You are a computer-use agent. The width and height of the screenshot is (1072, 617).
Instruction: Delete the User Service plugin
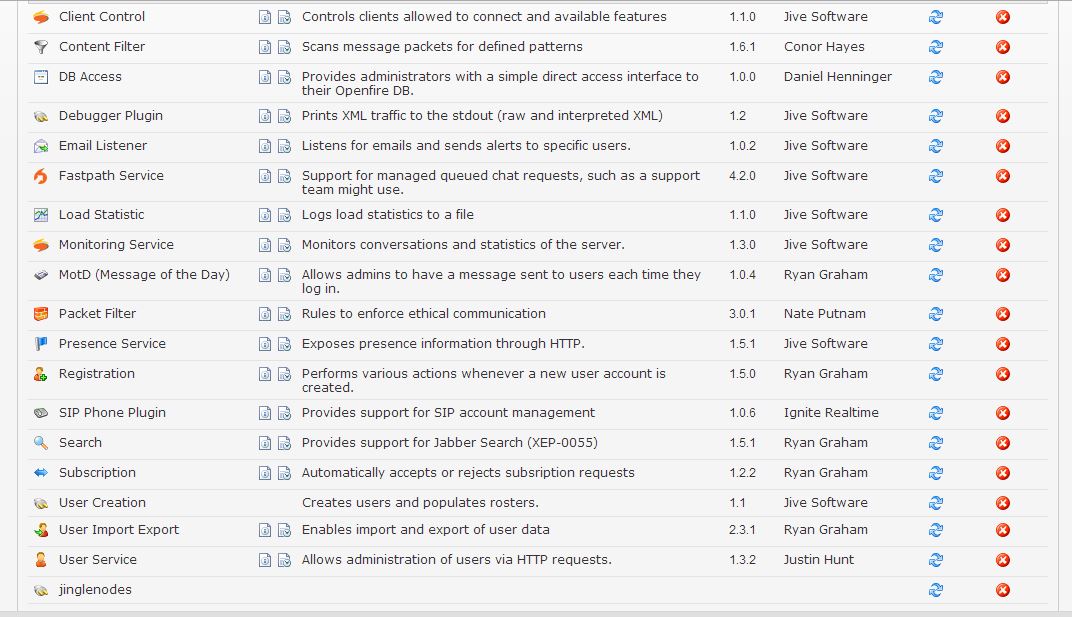point(1003,561)
